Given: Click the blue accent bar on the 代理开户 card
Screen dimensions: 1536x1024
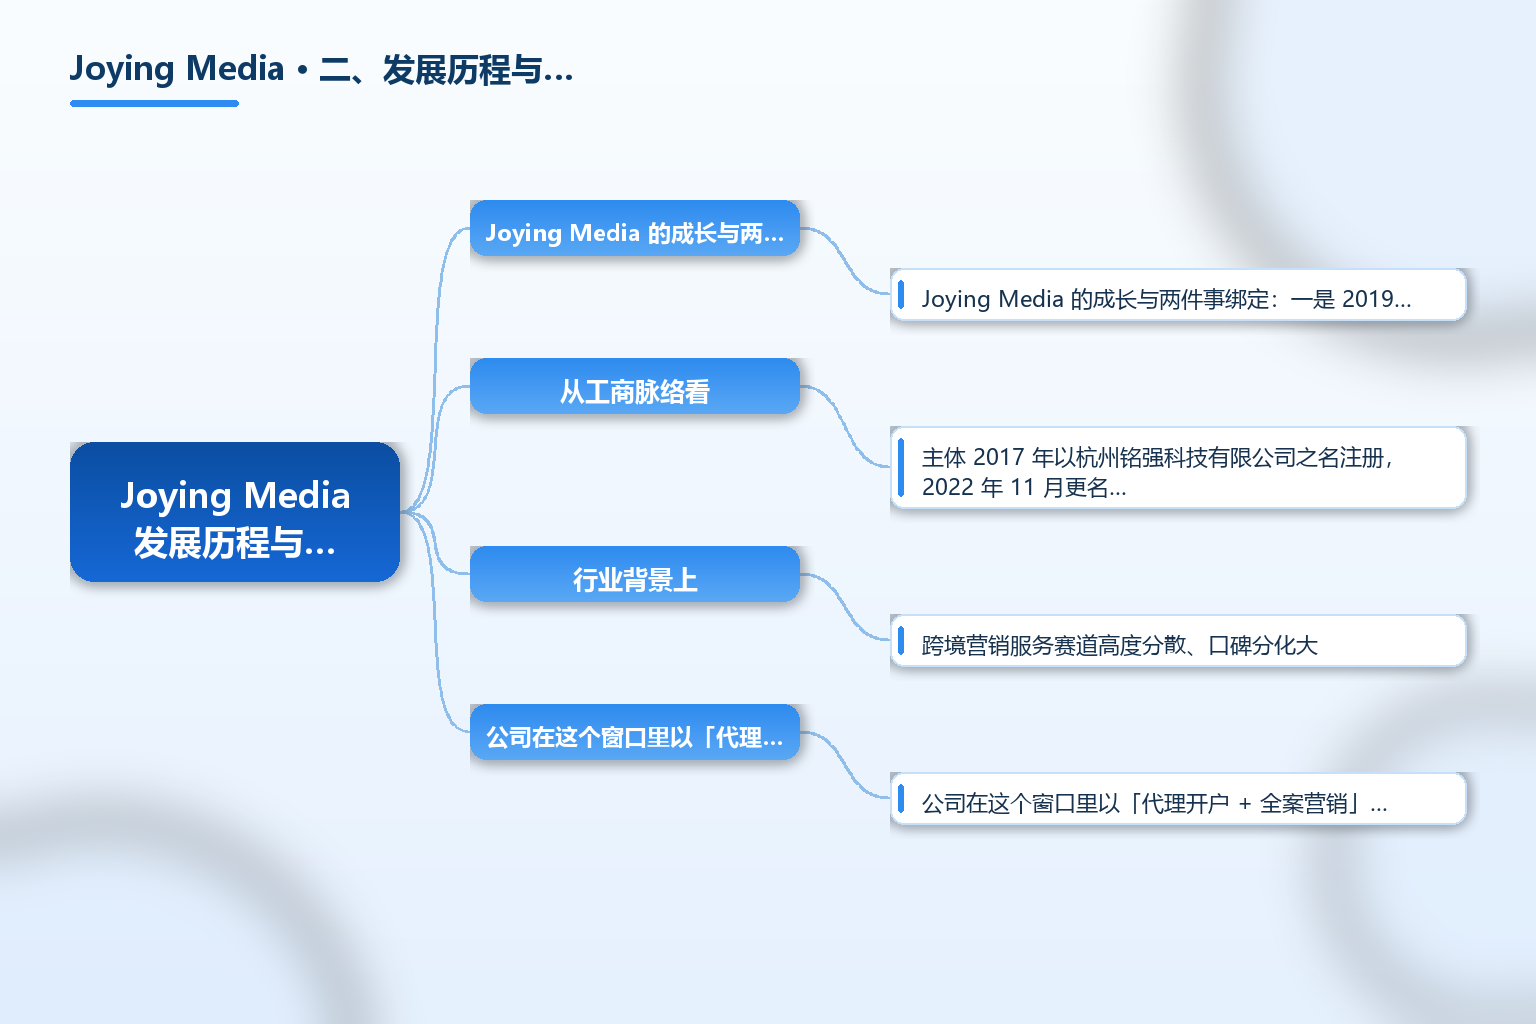Looking at the screenshot, I should pos(901,799).
